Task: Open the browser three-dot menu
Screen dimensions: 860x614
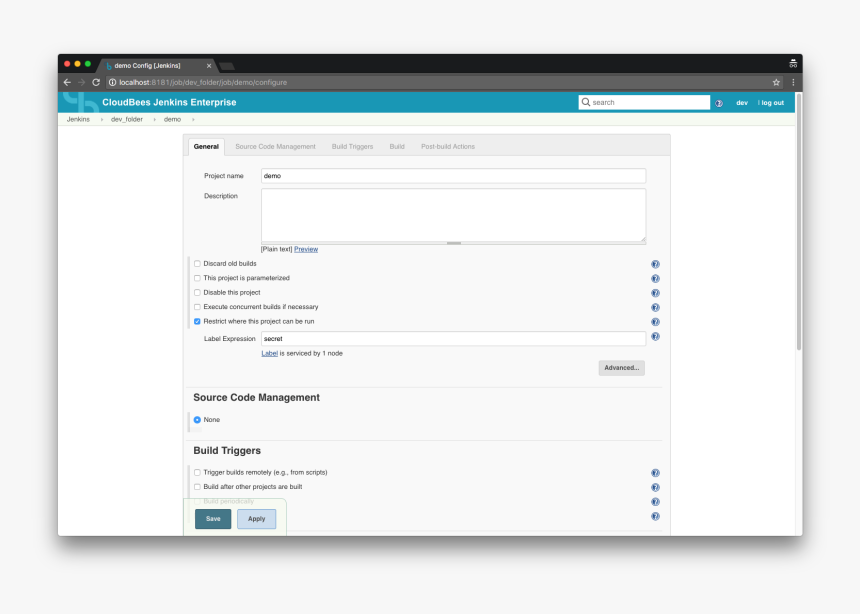Action: coord(793,82)
